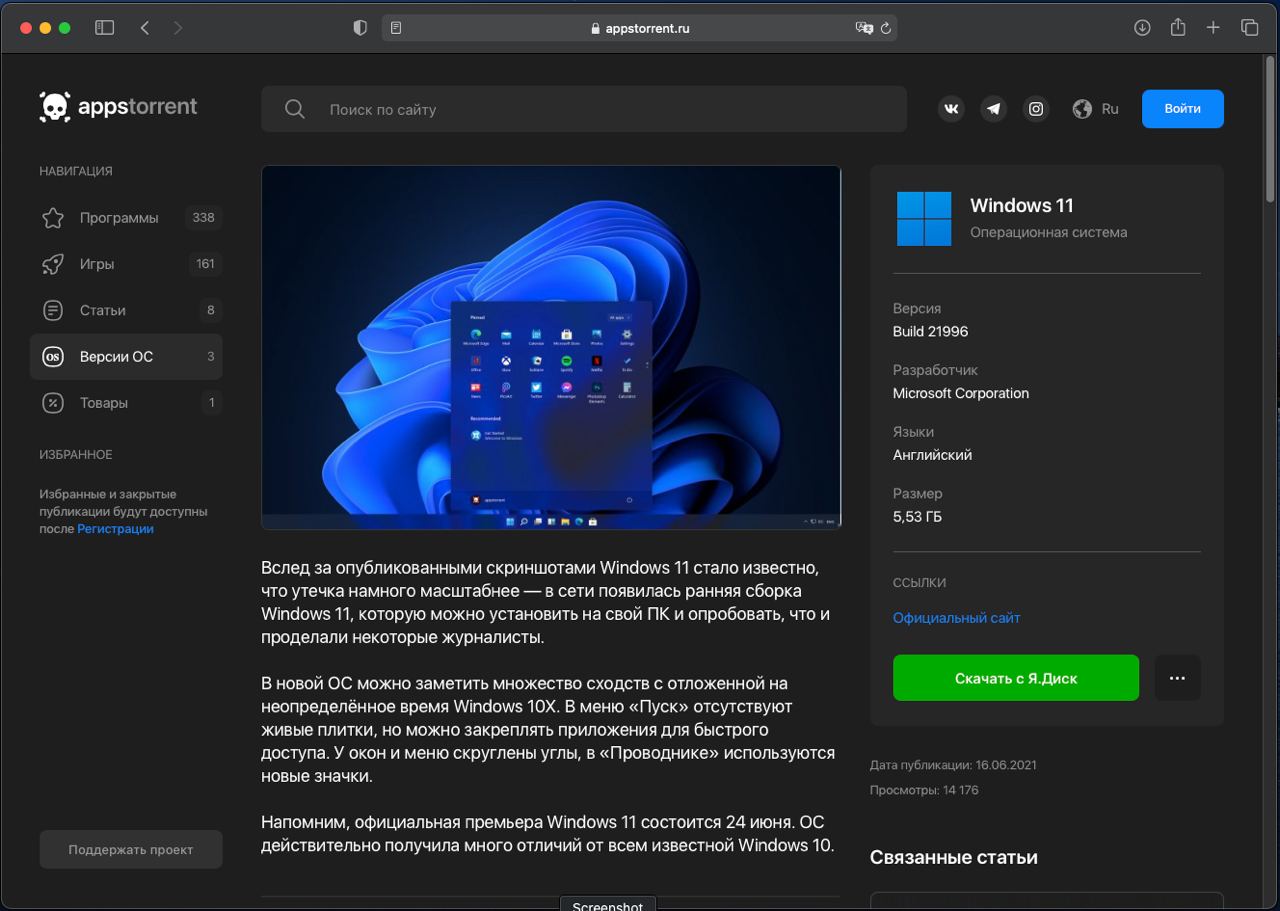Click the Дата публикации: 16.06.2021 text
Screen dimensions: 1280x911
(x=953, y=765)
